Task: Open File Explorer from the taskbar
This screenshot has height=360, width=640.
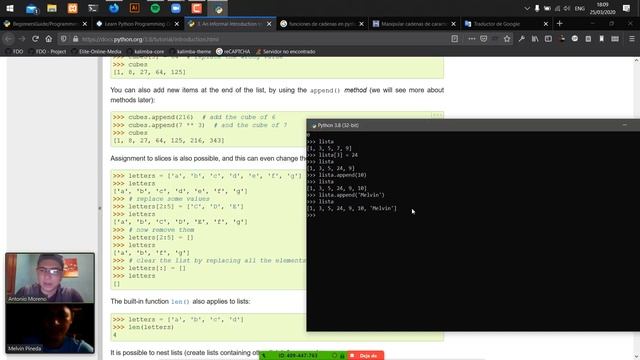Action: pyautogui.click(x=52, y=8)
